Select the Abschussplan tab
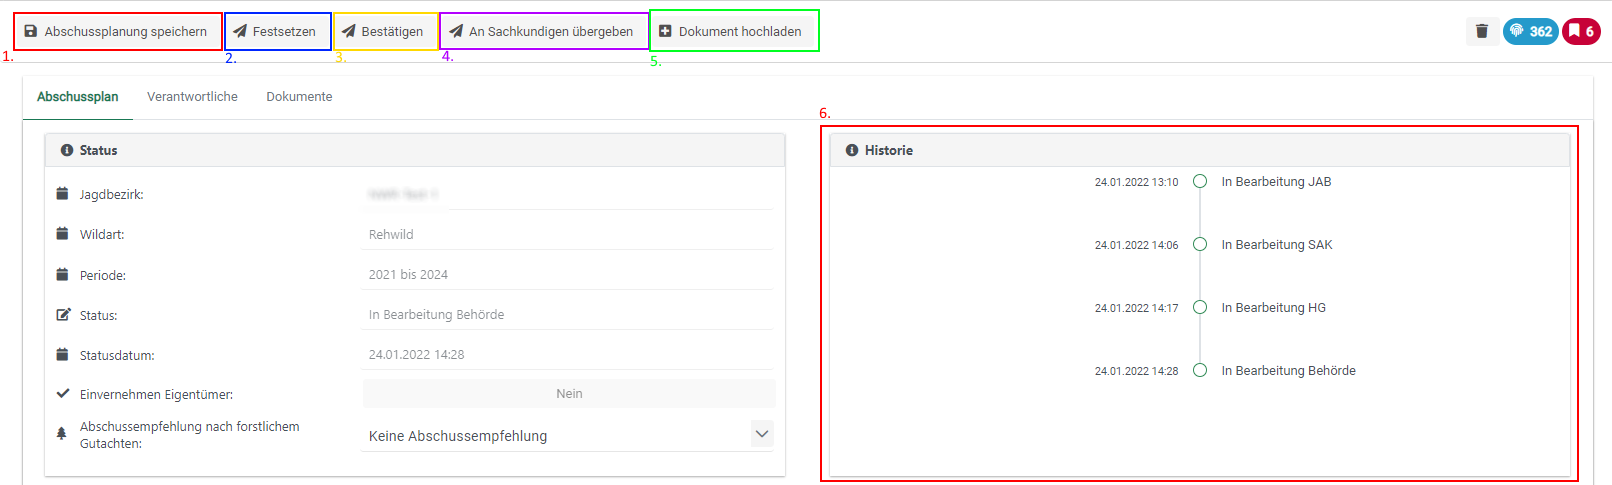Screen dimensions: 1612x485 point(78,97)
